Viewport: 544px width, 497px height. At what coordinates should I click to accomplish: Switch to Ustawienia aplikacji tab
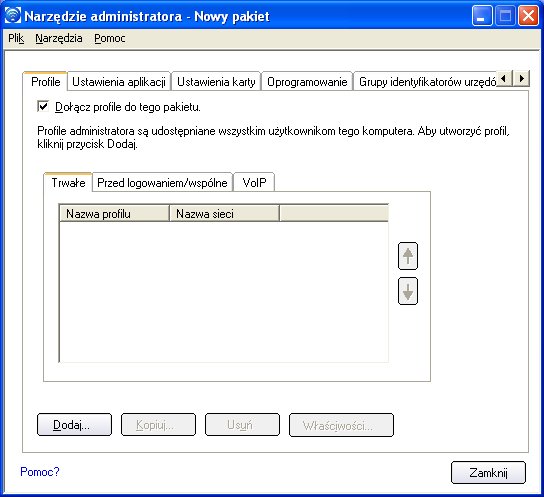click(119, 82)
